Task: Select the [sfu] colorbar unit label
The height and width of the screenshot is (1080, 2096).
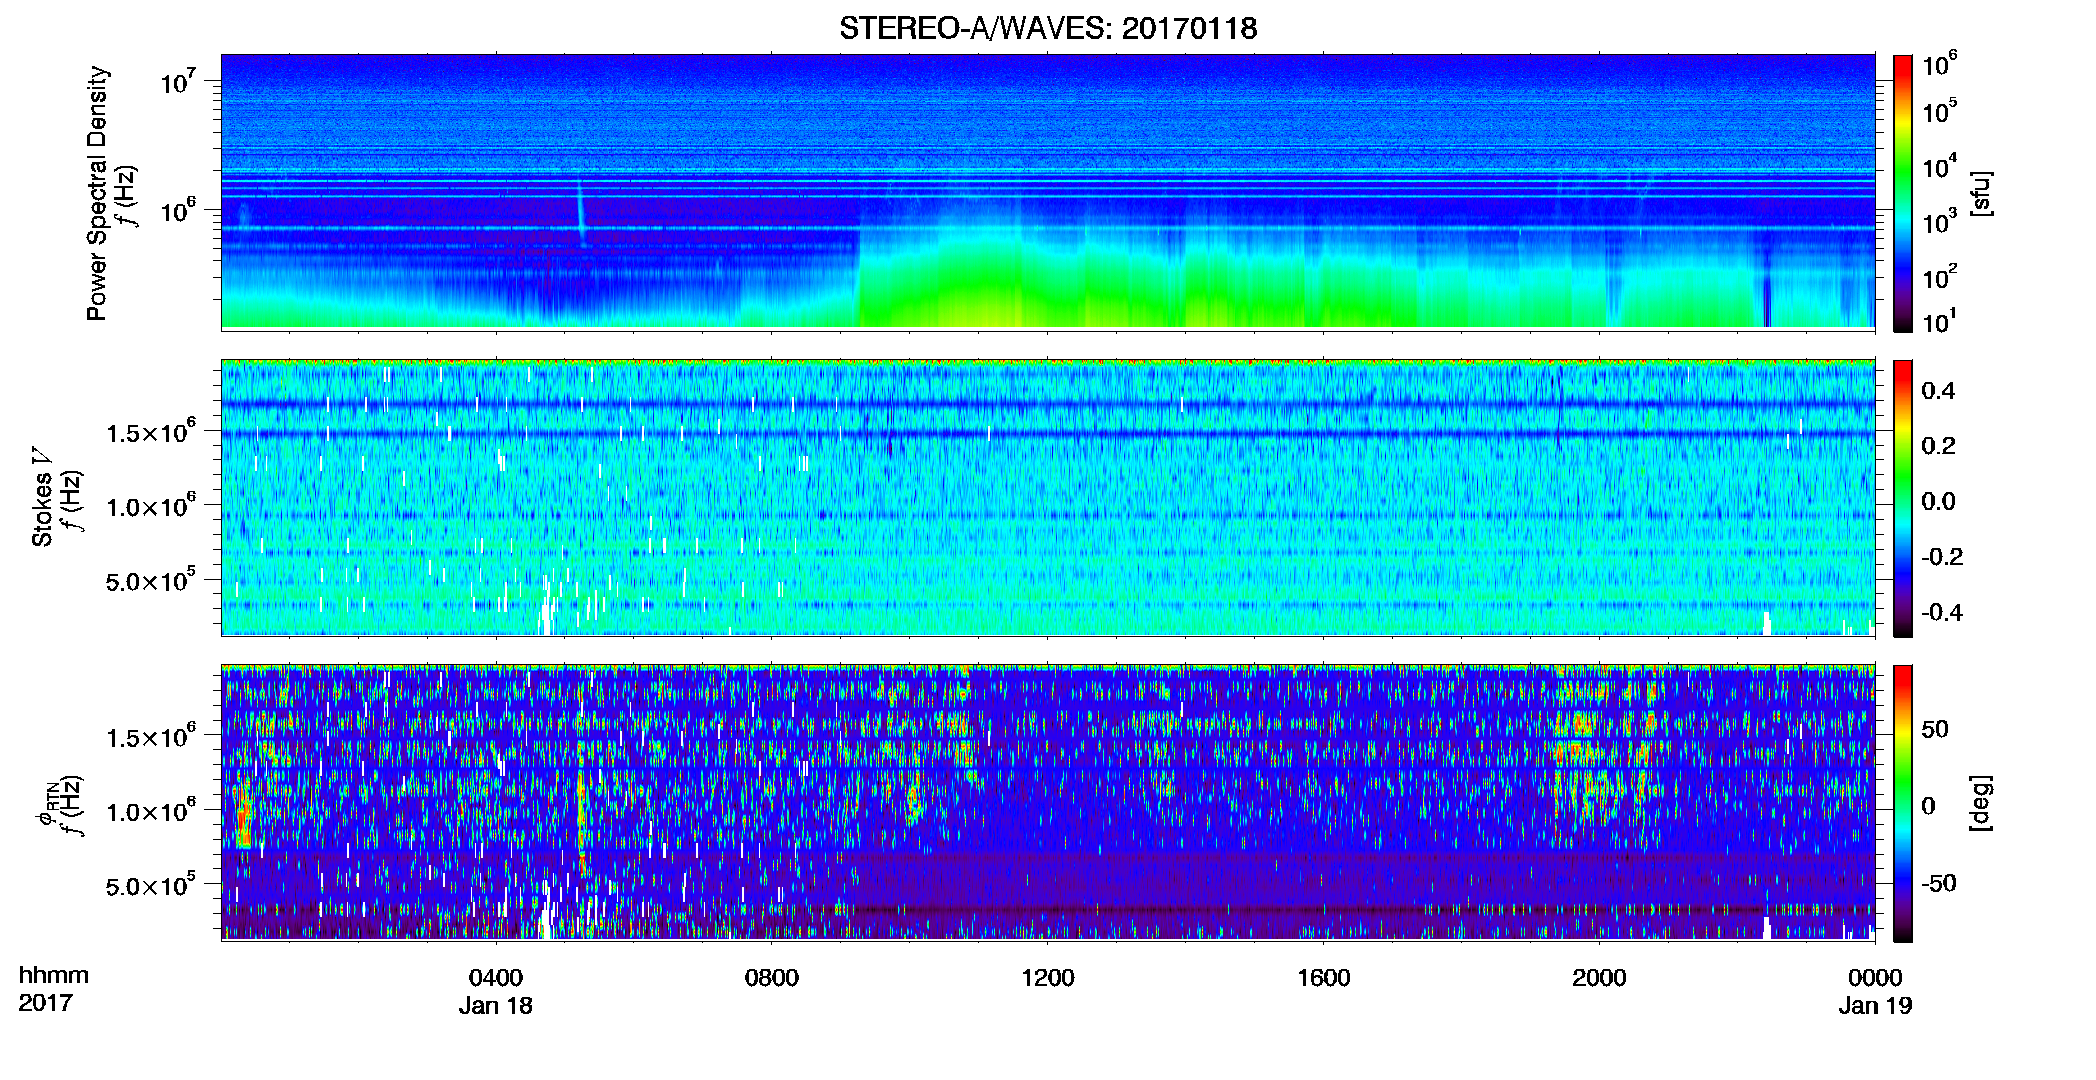Action: point(1981,193)
